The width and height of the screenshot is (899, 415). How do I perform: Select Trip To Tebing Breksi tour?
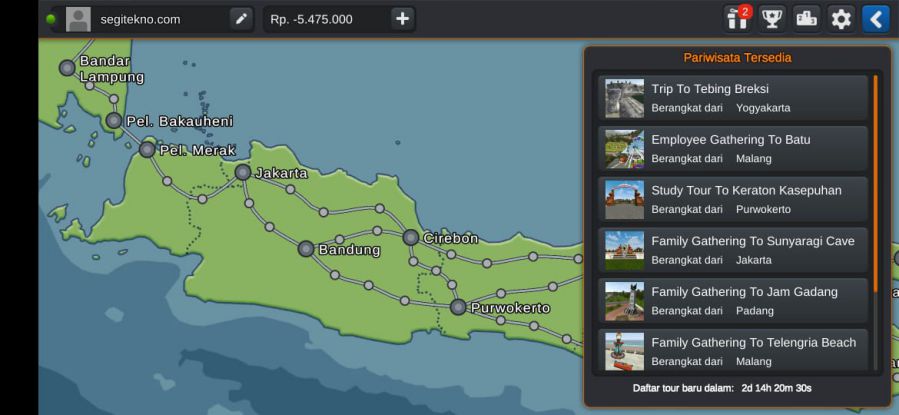[733, 98]
